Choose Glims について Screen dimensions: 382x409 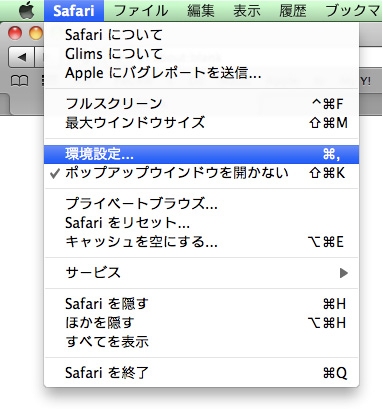(201, 54)
